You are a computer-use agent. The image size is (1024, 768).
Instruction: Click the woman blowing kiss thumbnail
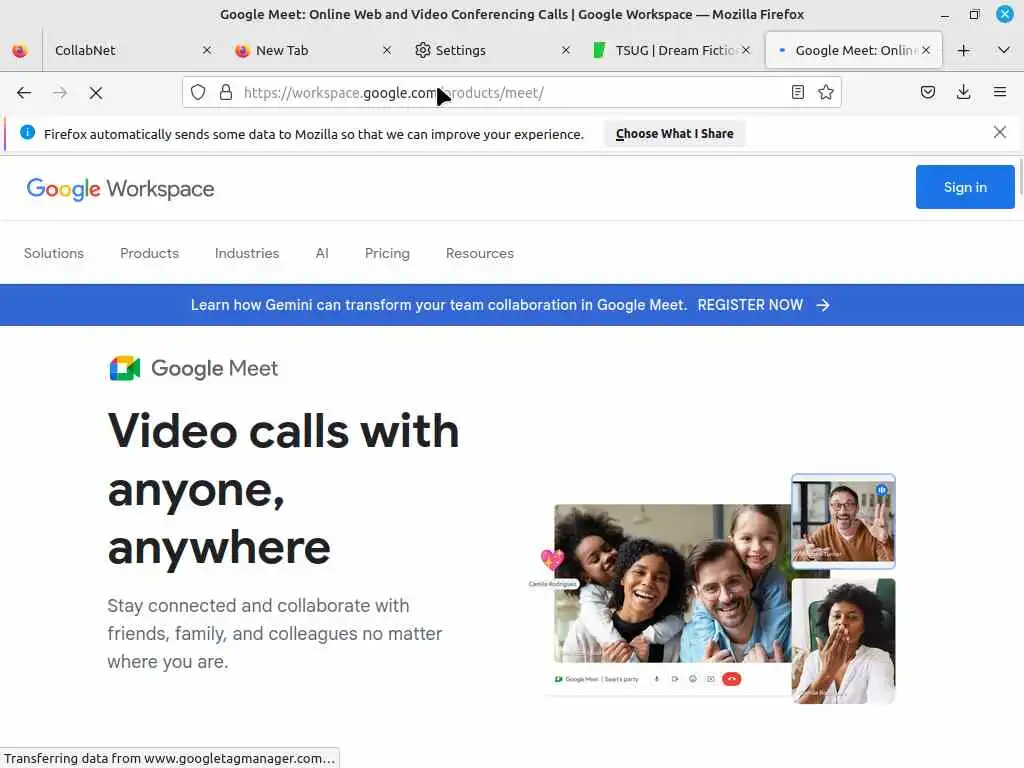coord(843,641)
